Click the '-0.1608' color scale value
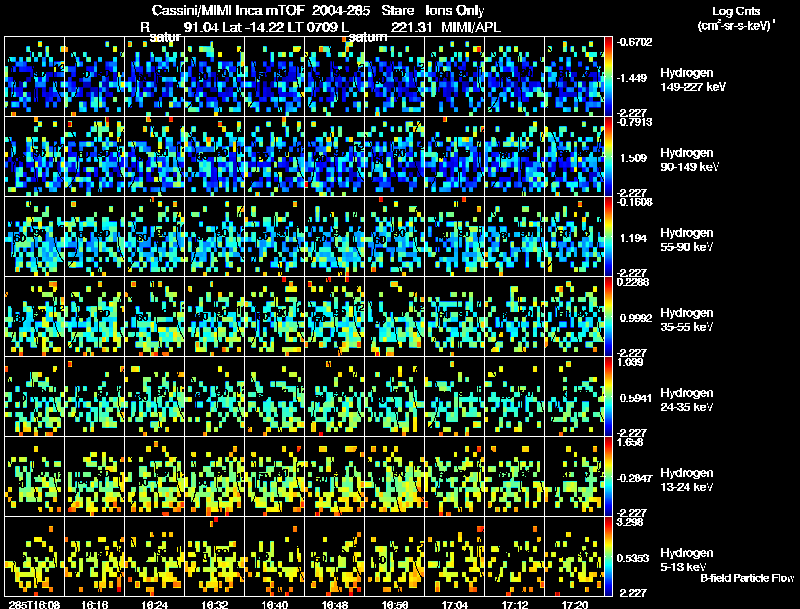The height and width of the screenshot is (609, 800). [634, 202]
